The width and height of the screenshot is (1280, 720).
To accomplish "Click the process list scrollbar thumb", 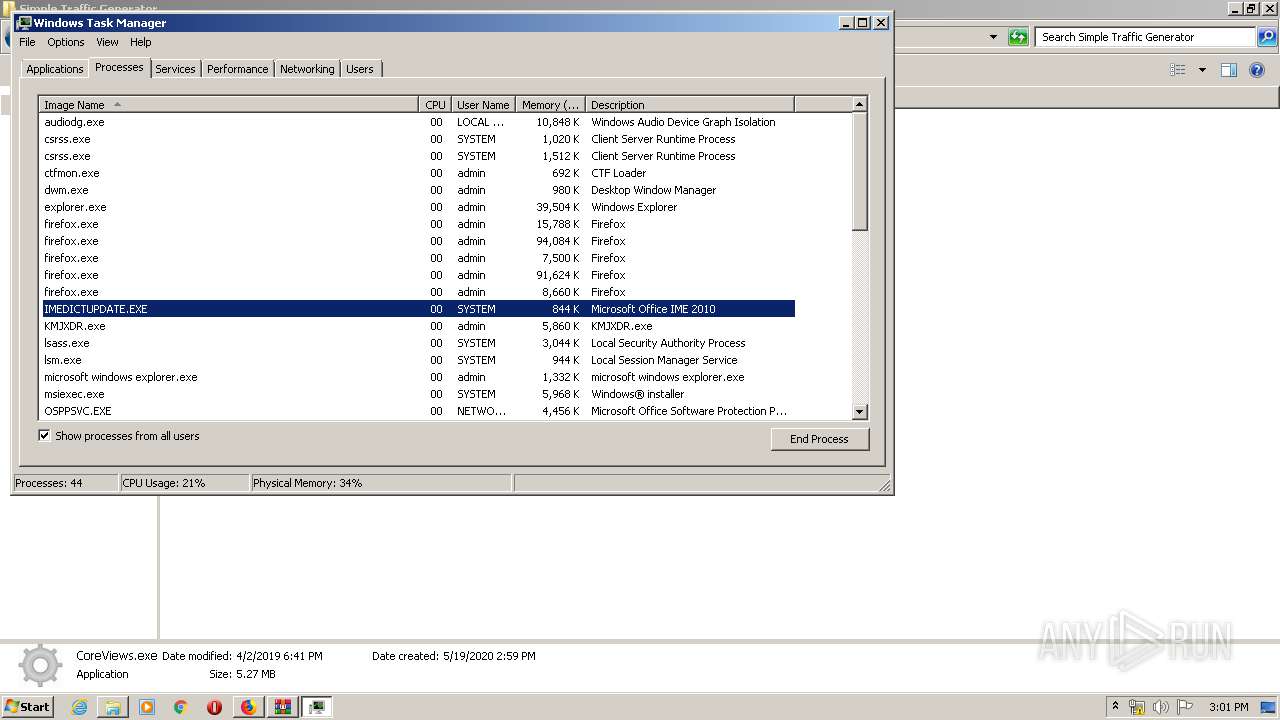I will [859, 171].
